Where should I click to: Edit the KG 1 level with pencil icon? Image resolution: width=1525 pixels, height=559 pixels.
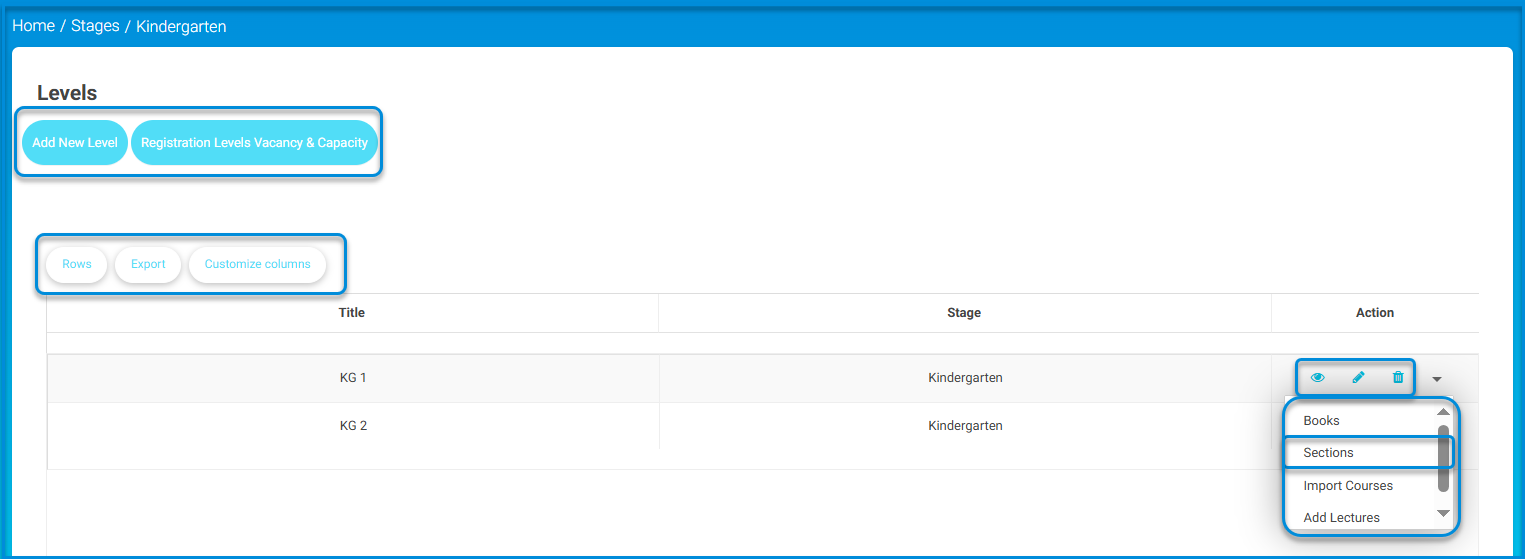coord(1358,378)
